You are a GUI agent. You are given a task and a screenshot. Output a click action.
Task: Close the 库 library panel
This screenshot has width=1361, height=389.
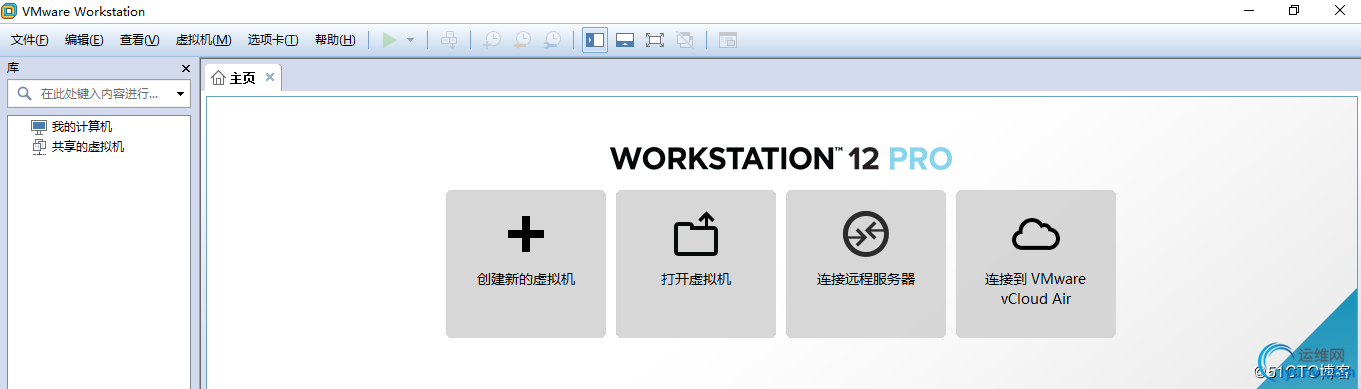pyautogui.click(x=185, y=68)
